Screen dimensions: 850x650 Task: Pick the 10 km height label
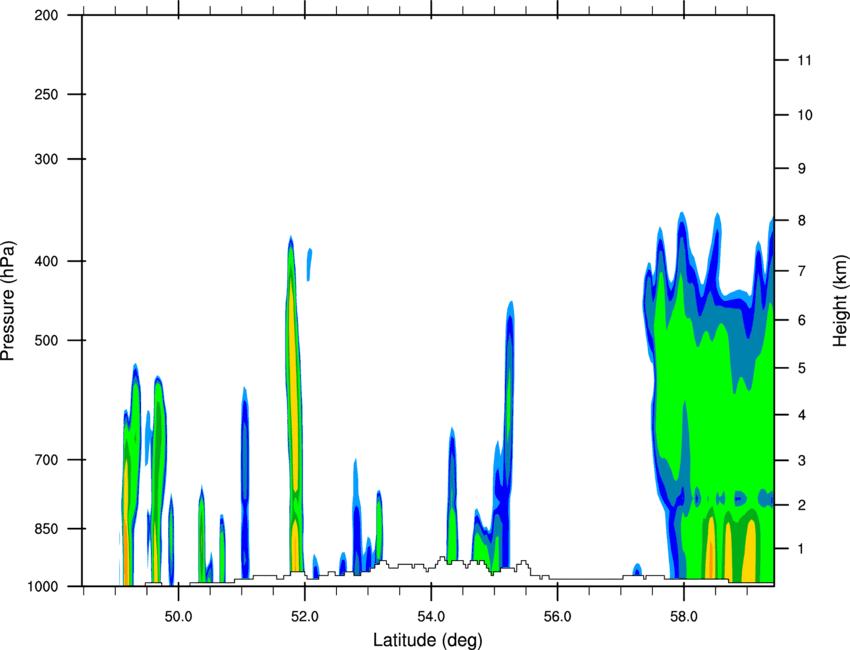point(804,115)
